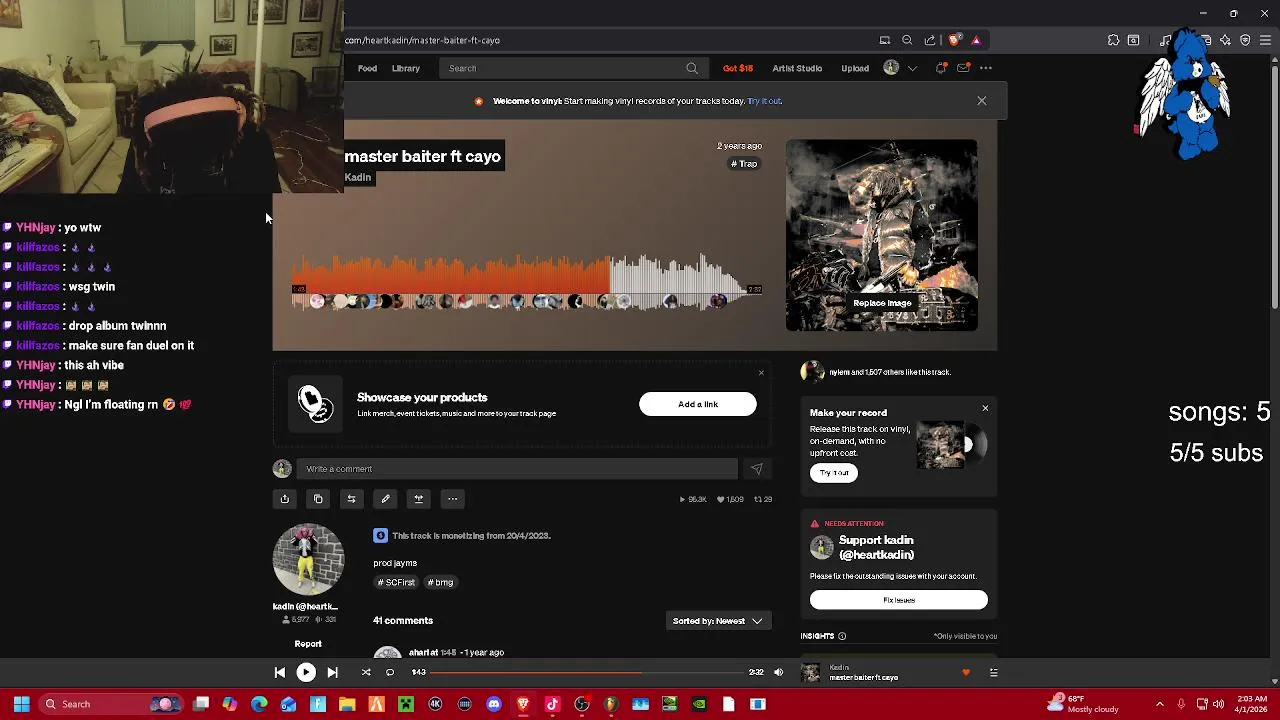Seek within the track waveform
Viewport: 1280px width, 720px height.
click(527, 282)
